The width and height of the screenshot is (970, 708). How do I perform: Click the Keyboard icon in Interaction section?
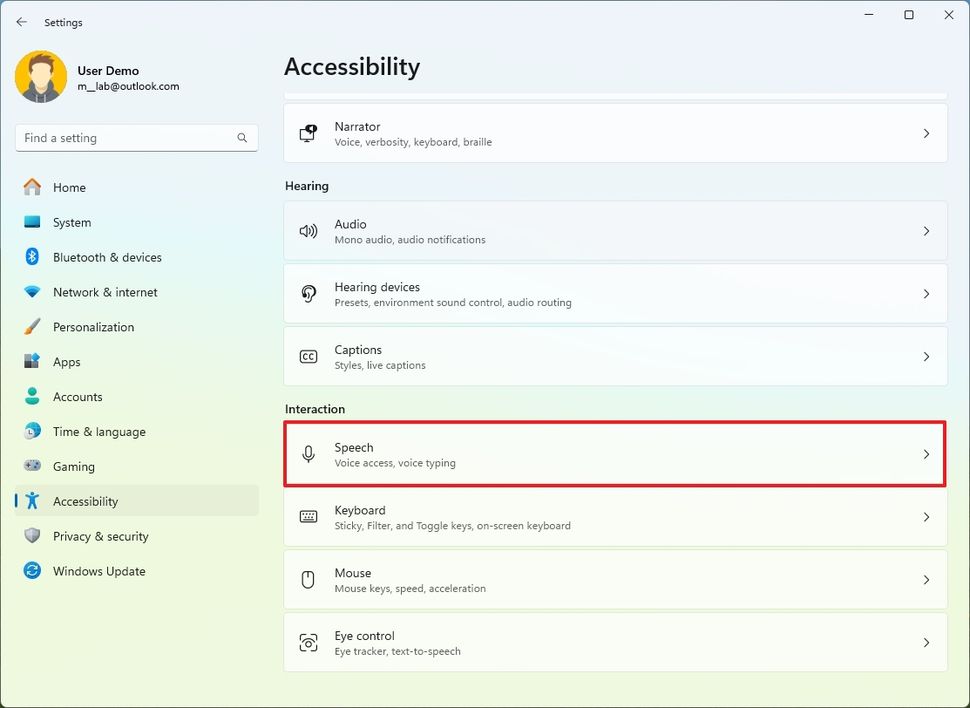310,517
